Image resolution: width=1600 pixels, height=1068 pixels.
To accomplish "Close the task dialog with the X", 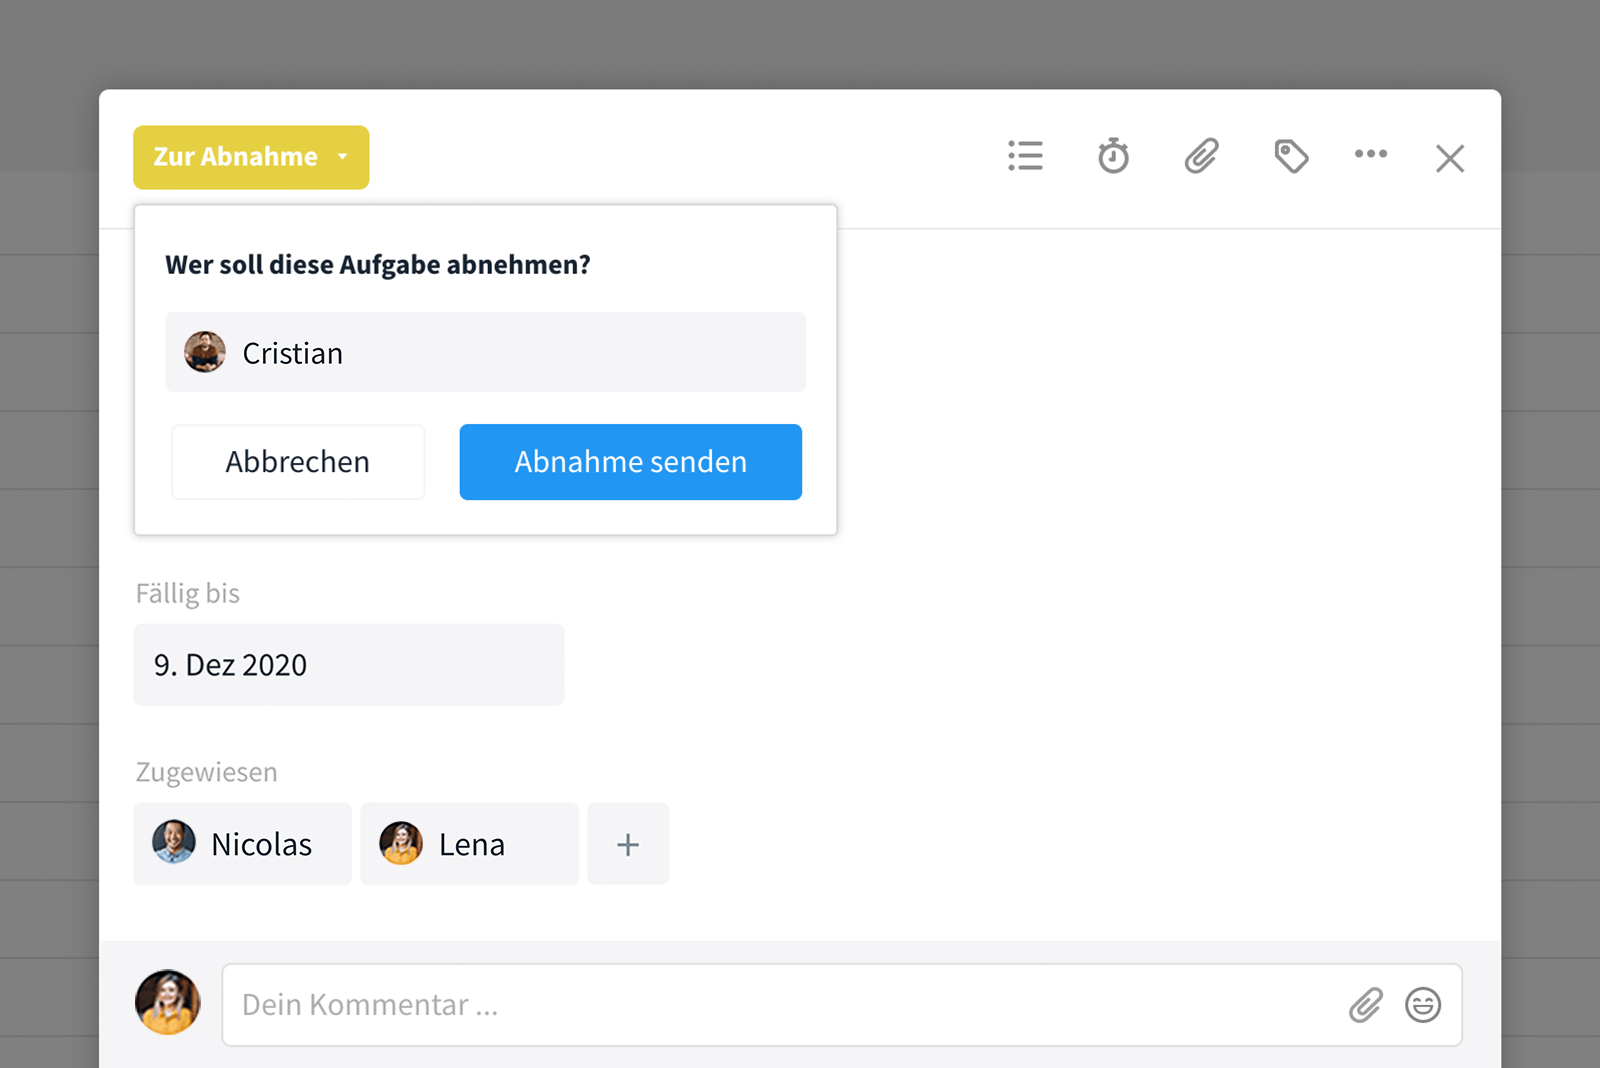I will click(1450, 158).
